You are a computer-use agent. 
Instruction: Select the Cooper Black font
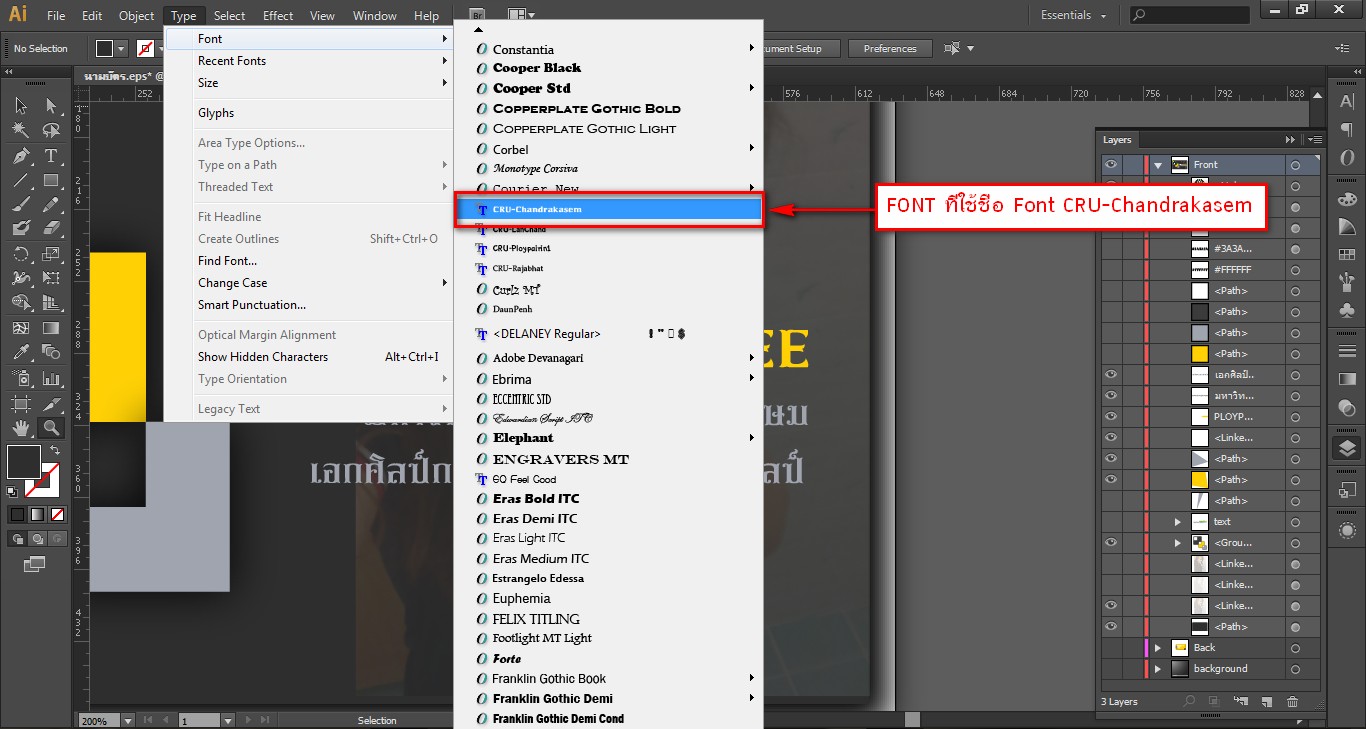click(609, 68)
